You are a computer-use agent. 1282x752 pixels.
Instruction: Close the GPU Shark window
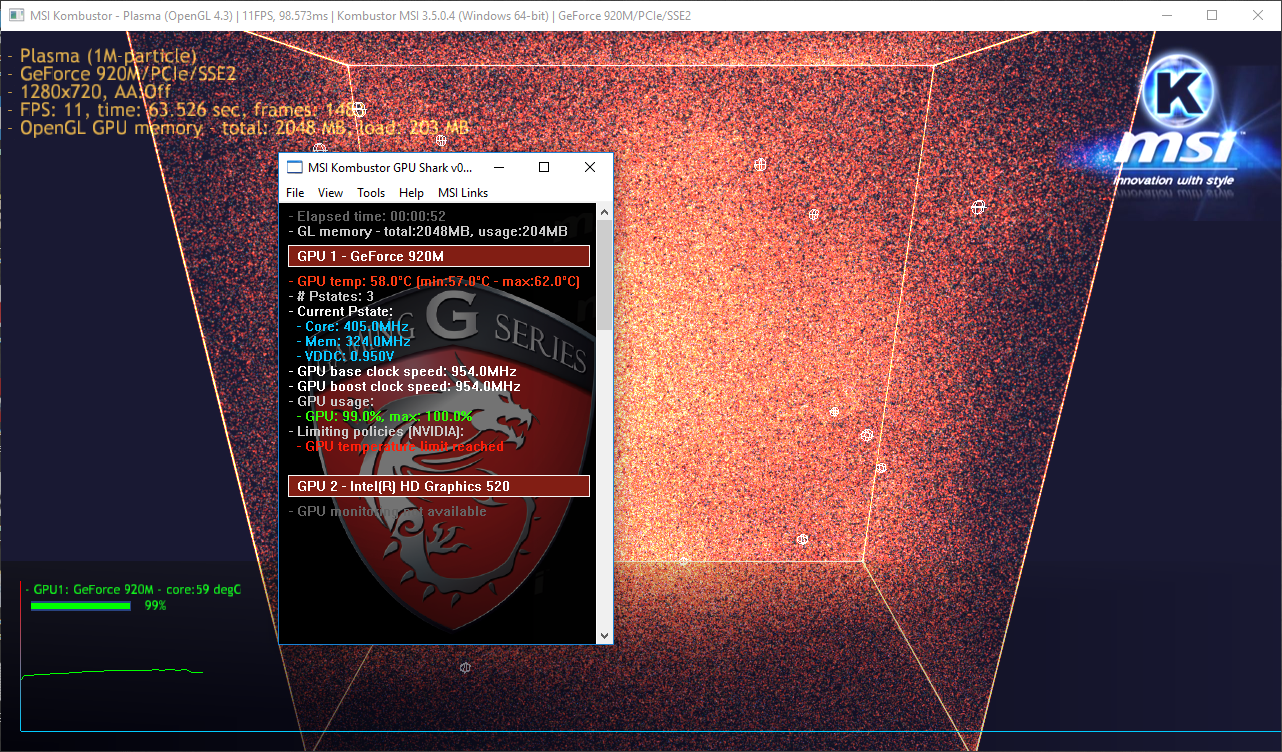pyautogui.click(x=590, y=168)
